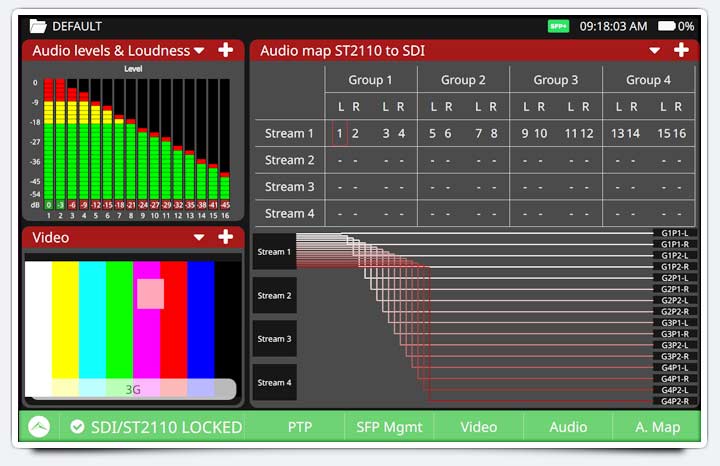Tap the channel 8 audio level meter
This screenshot has height=466, width=720.
click(131, 140)
